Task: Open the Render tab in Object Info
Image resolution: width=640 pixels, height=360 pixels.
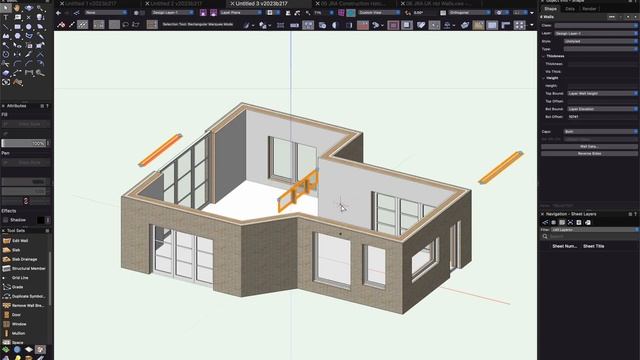Action: click(589, 9)
